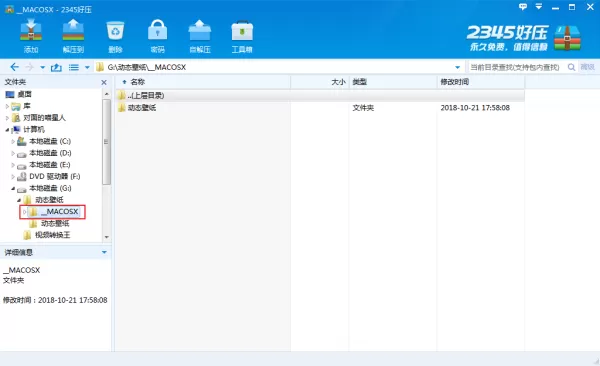Image resolution: width=600 pixels, height=366 pixels.
Task: Collapse the 详细信息 panel arrow
Action: click(104, 252)
